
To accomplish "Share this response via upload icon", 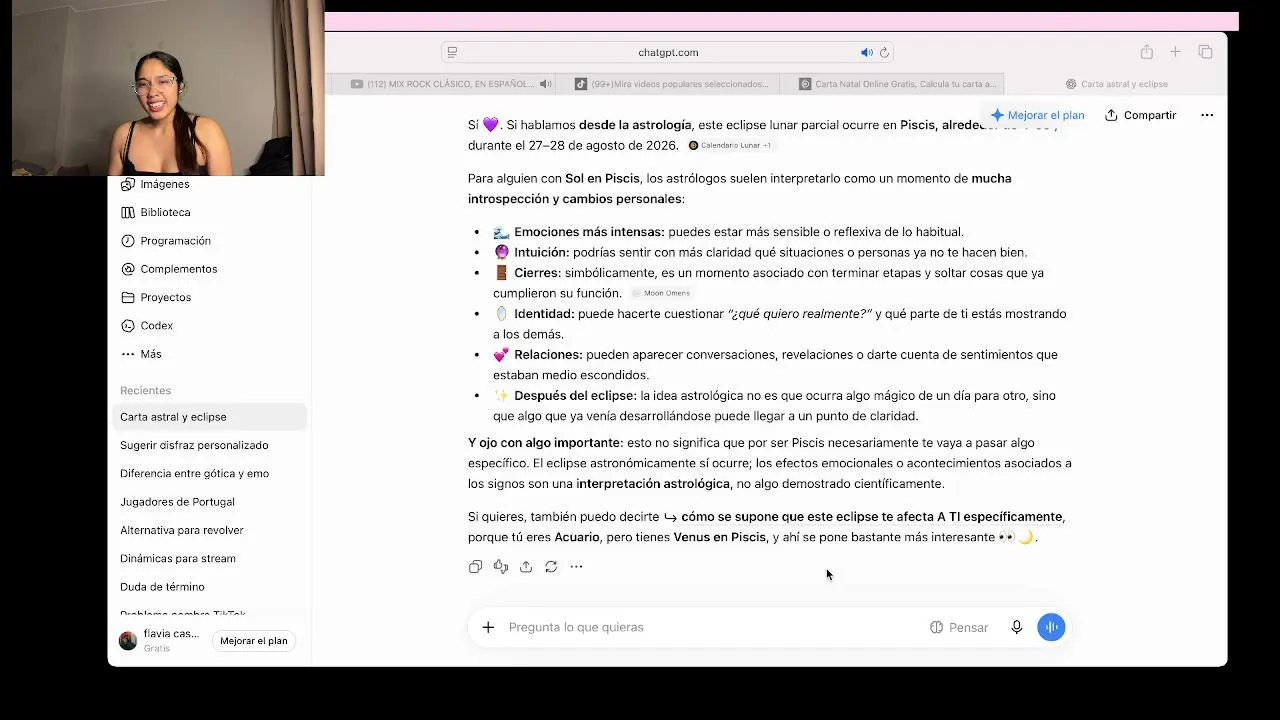I will [526, 567].
